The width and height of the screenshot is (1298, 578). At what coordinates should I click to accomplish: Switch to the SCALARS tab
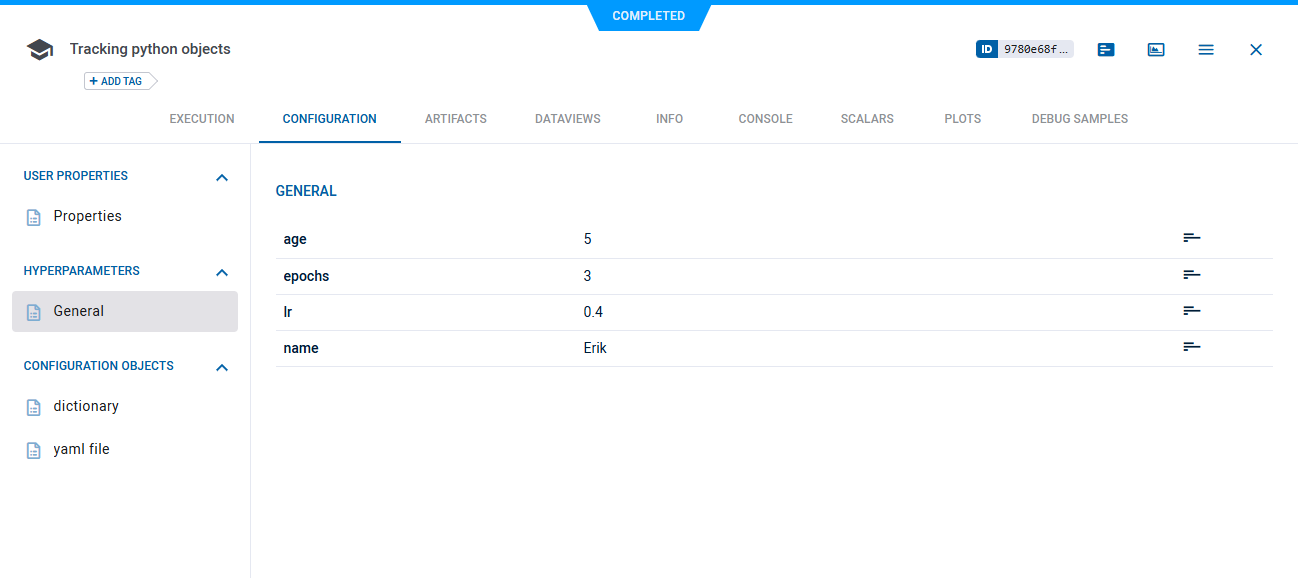tap(866, 118)
